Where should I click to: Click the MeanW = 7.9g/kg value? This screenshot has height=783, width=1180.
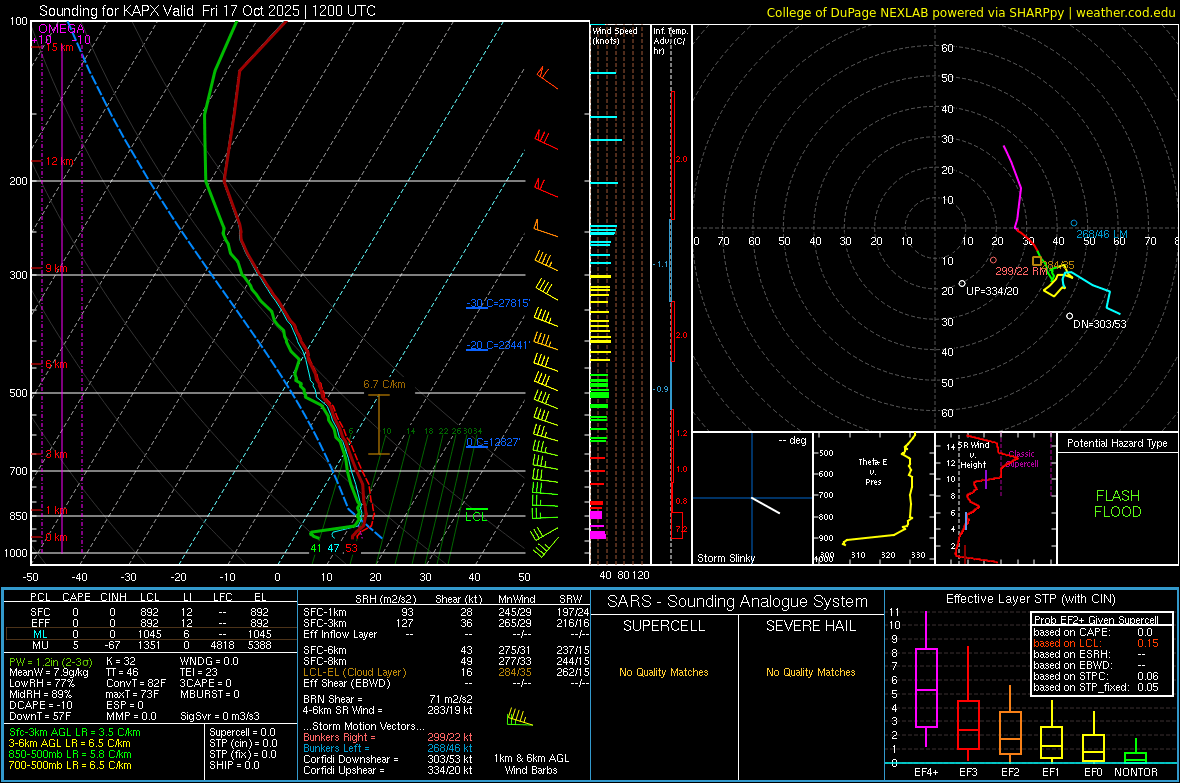coord(49,672)
